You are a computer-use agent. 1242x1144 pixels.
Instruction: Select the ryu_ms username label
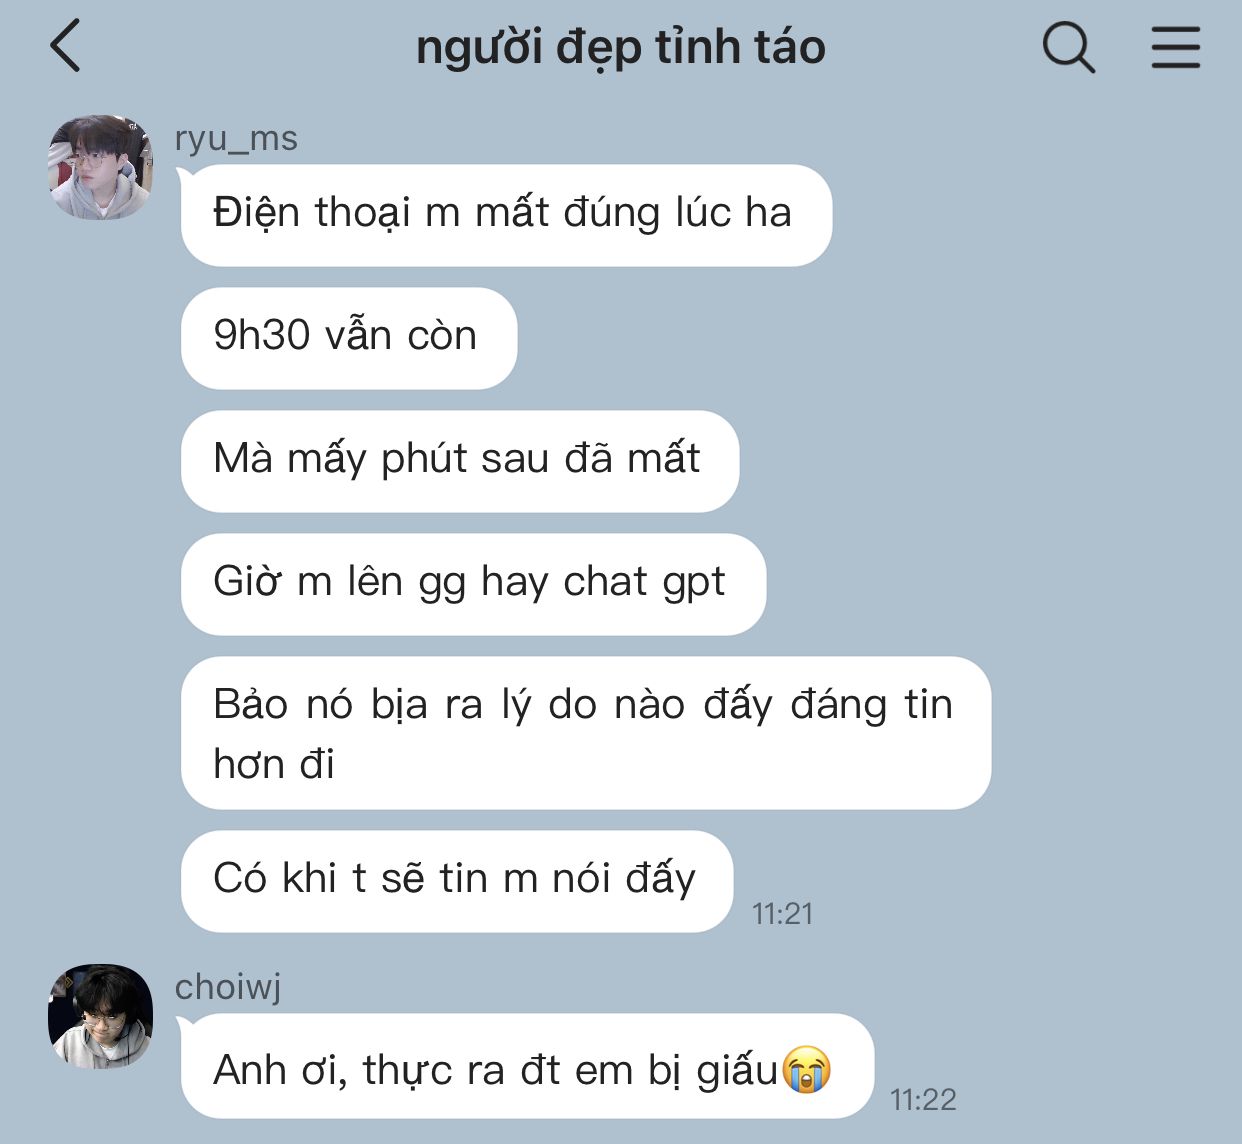[x=236, y=138]
